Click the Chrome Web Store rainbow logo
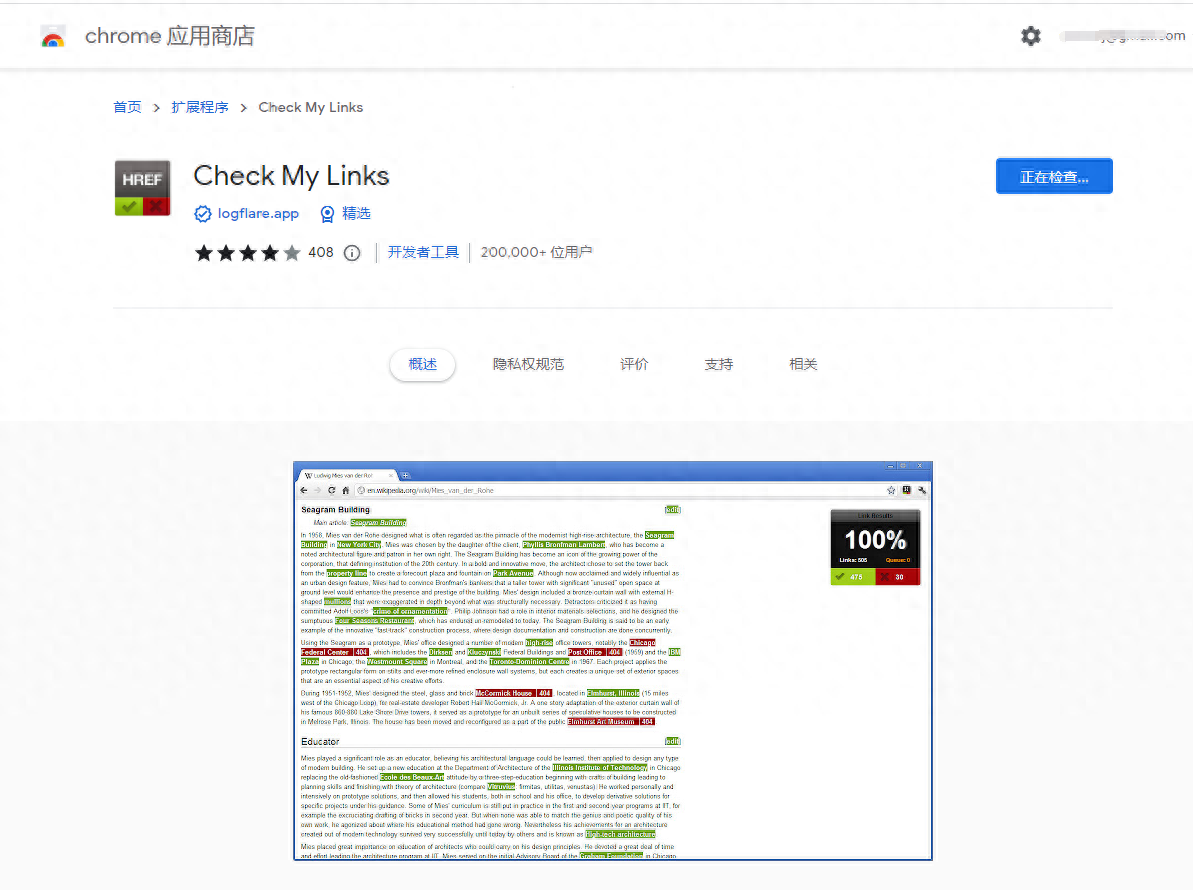1193x890 pixels. [x=52, y=37]
